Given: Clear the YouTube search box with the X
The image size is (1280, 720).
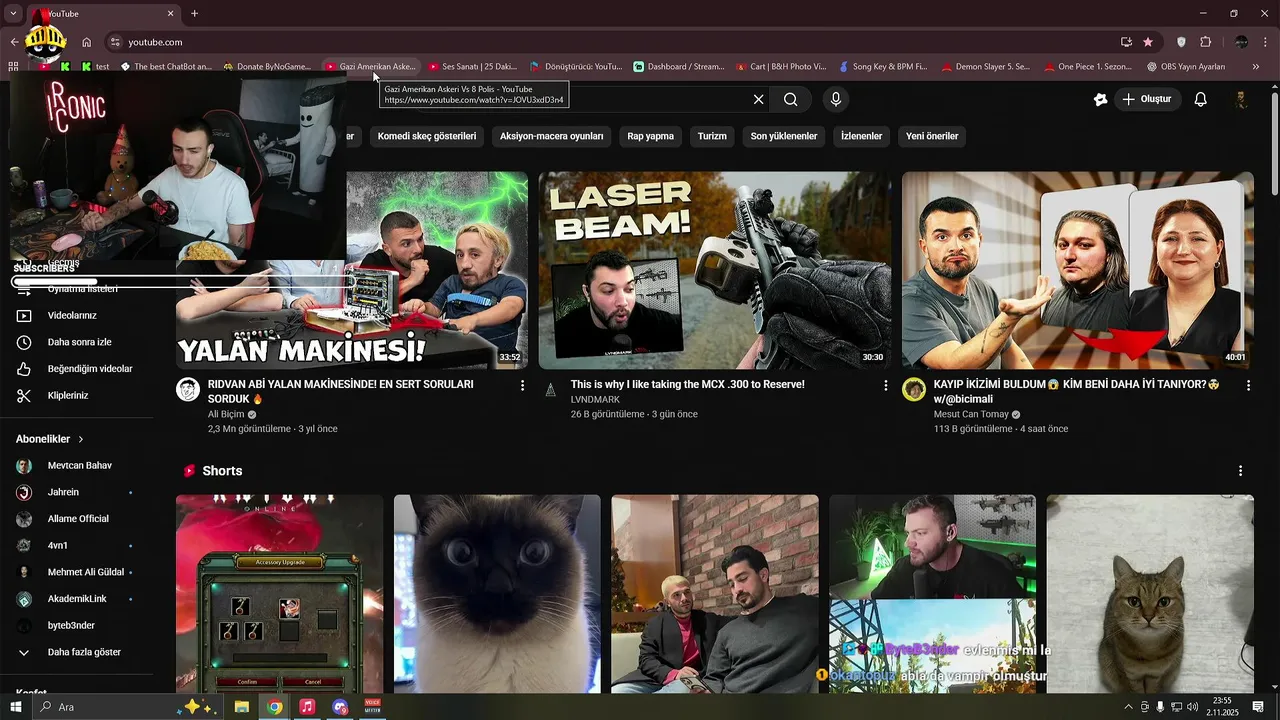Looking at the screenshot, I should pos(758,99).
